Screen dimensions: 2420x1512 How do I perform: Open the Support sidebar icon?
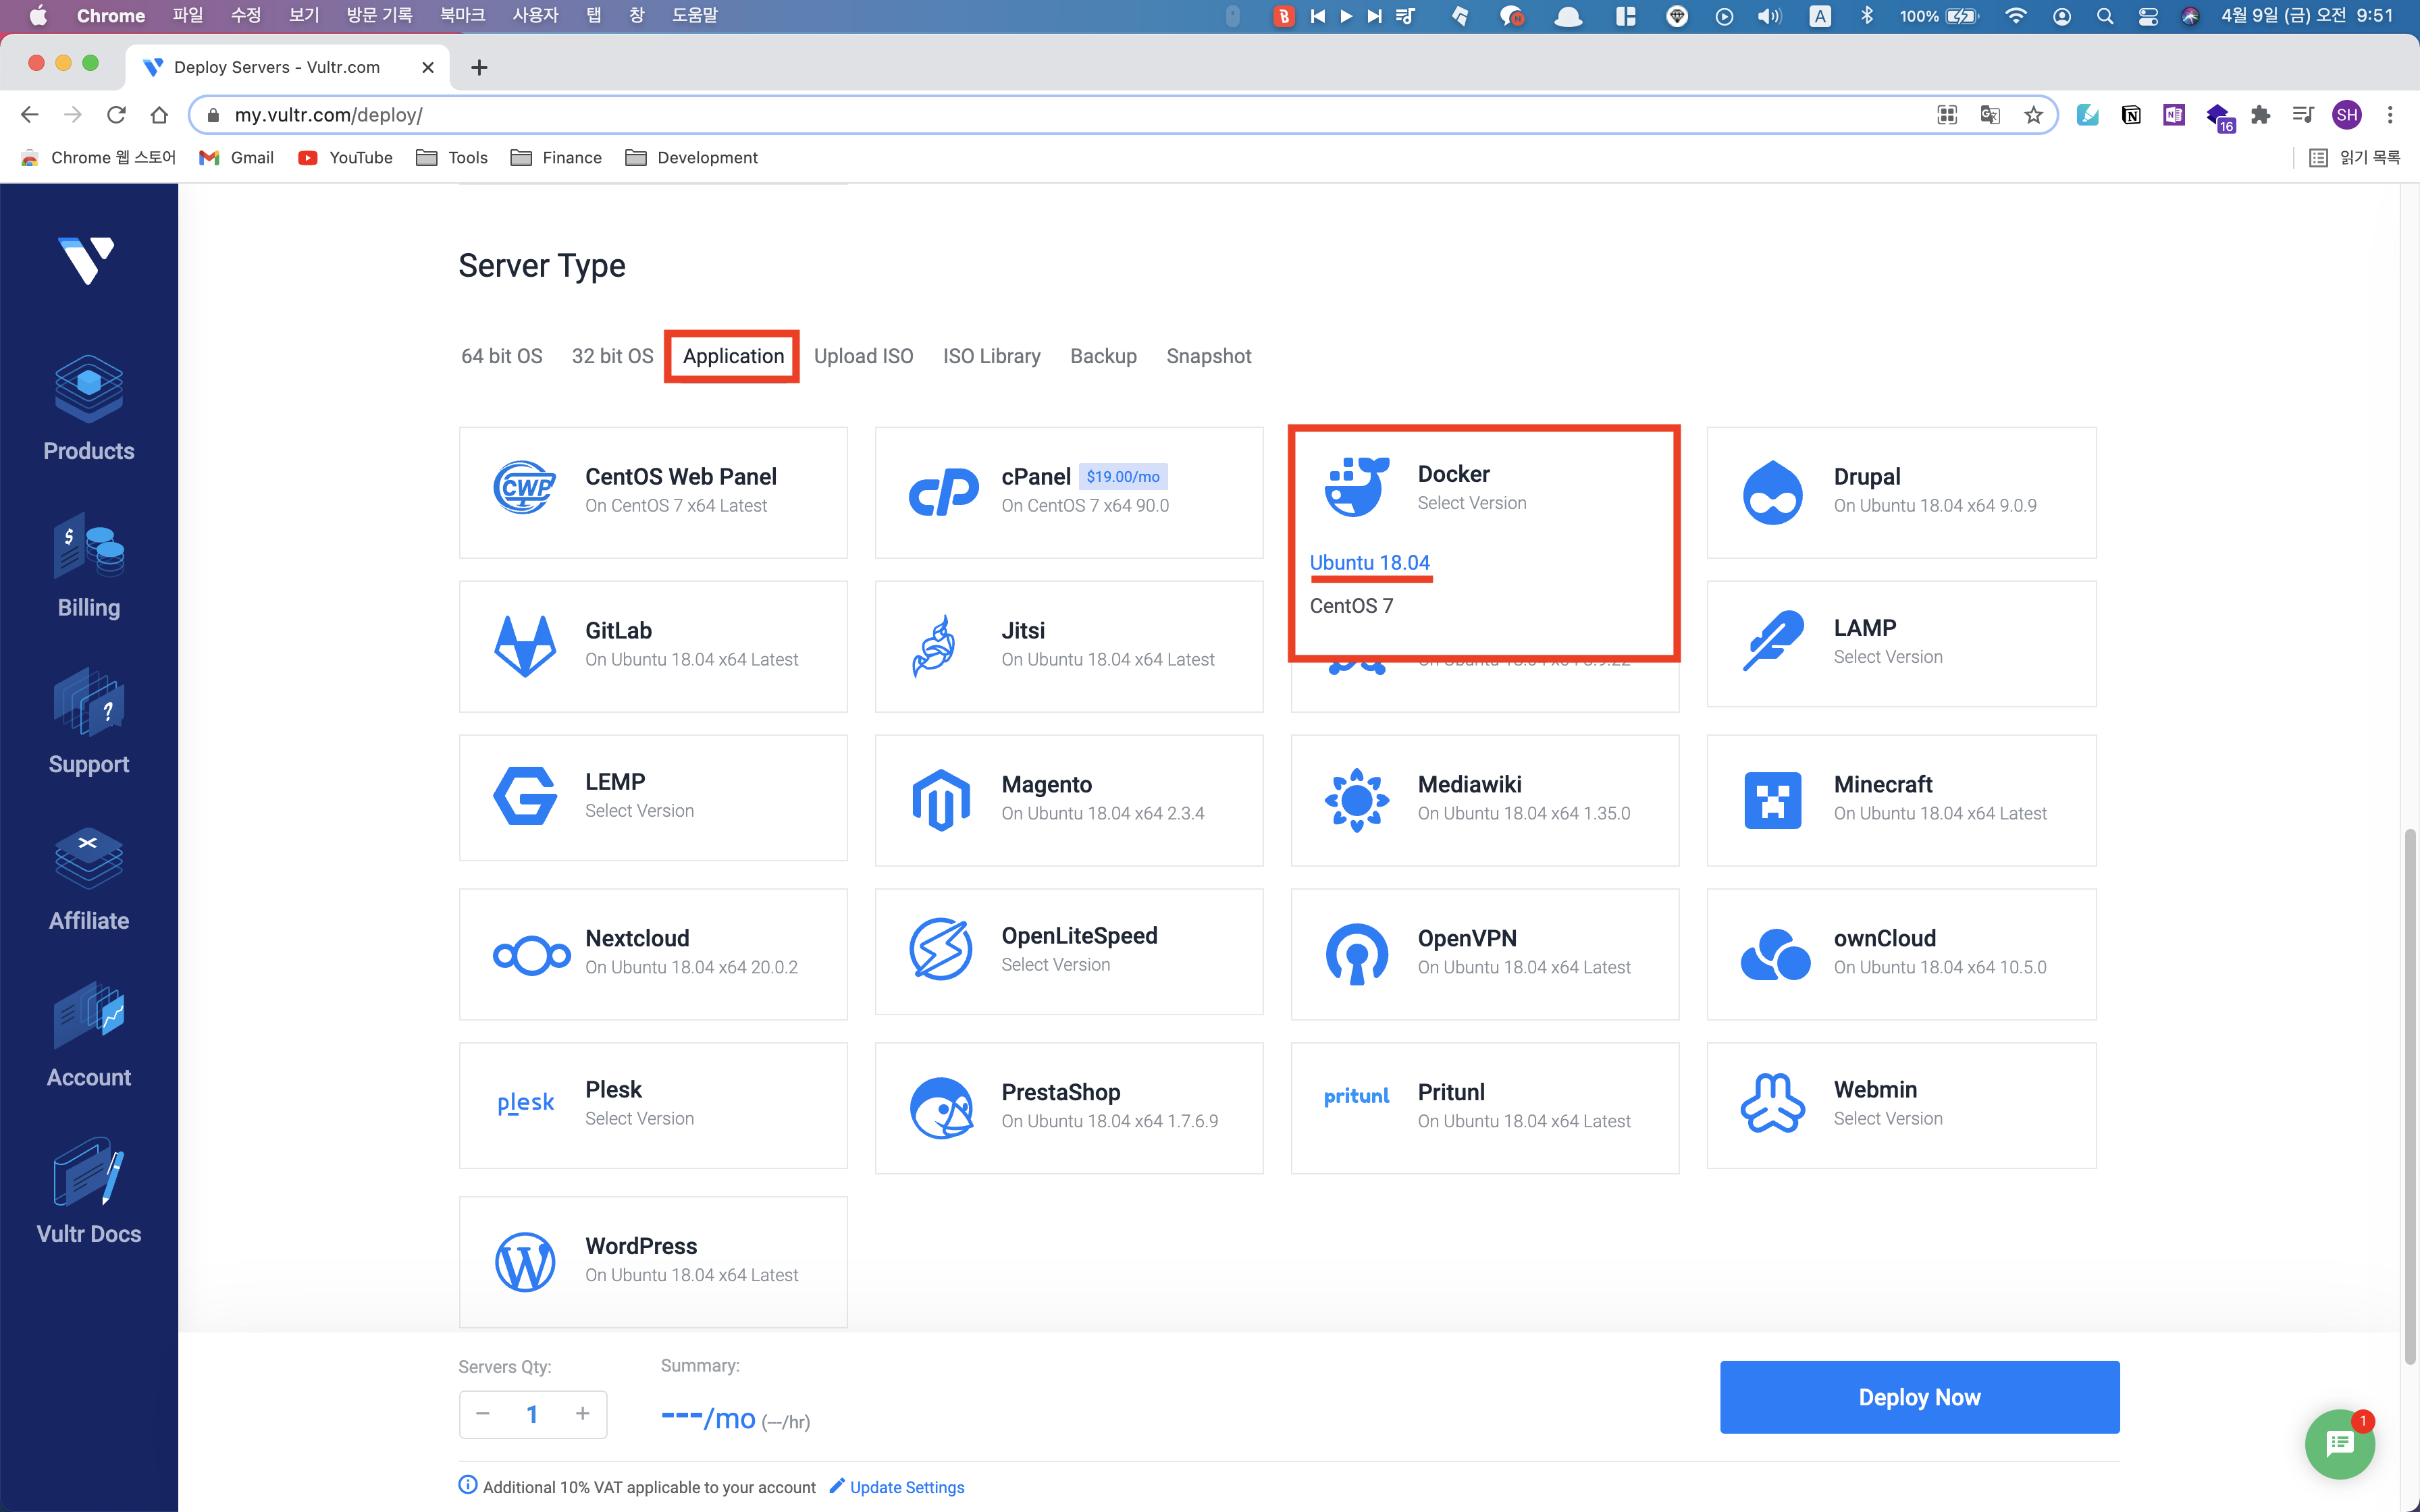(x=89, y=702)
